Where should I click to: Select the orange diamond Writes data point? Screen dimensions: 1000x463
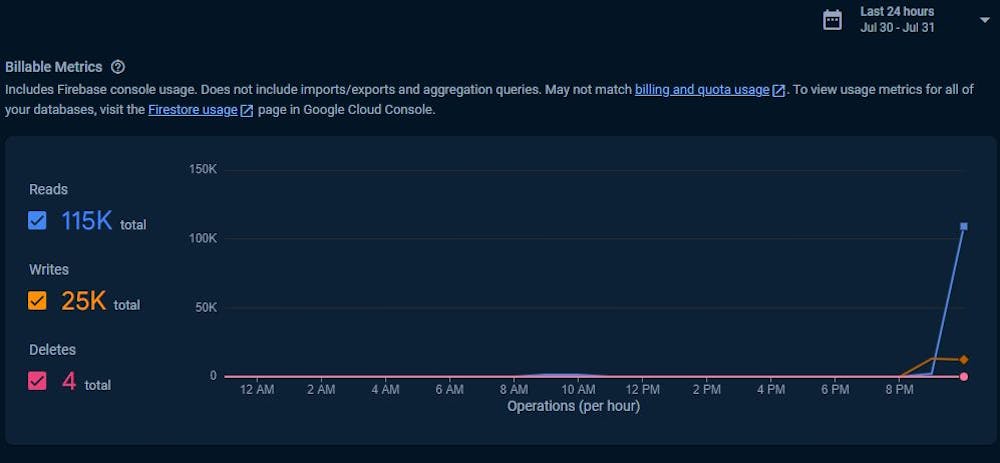(964, 360)
